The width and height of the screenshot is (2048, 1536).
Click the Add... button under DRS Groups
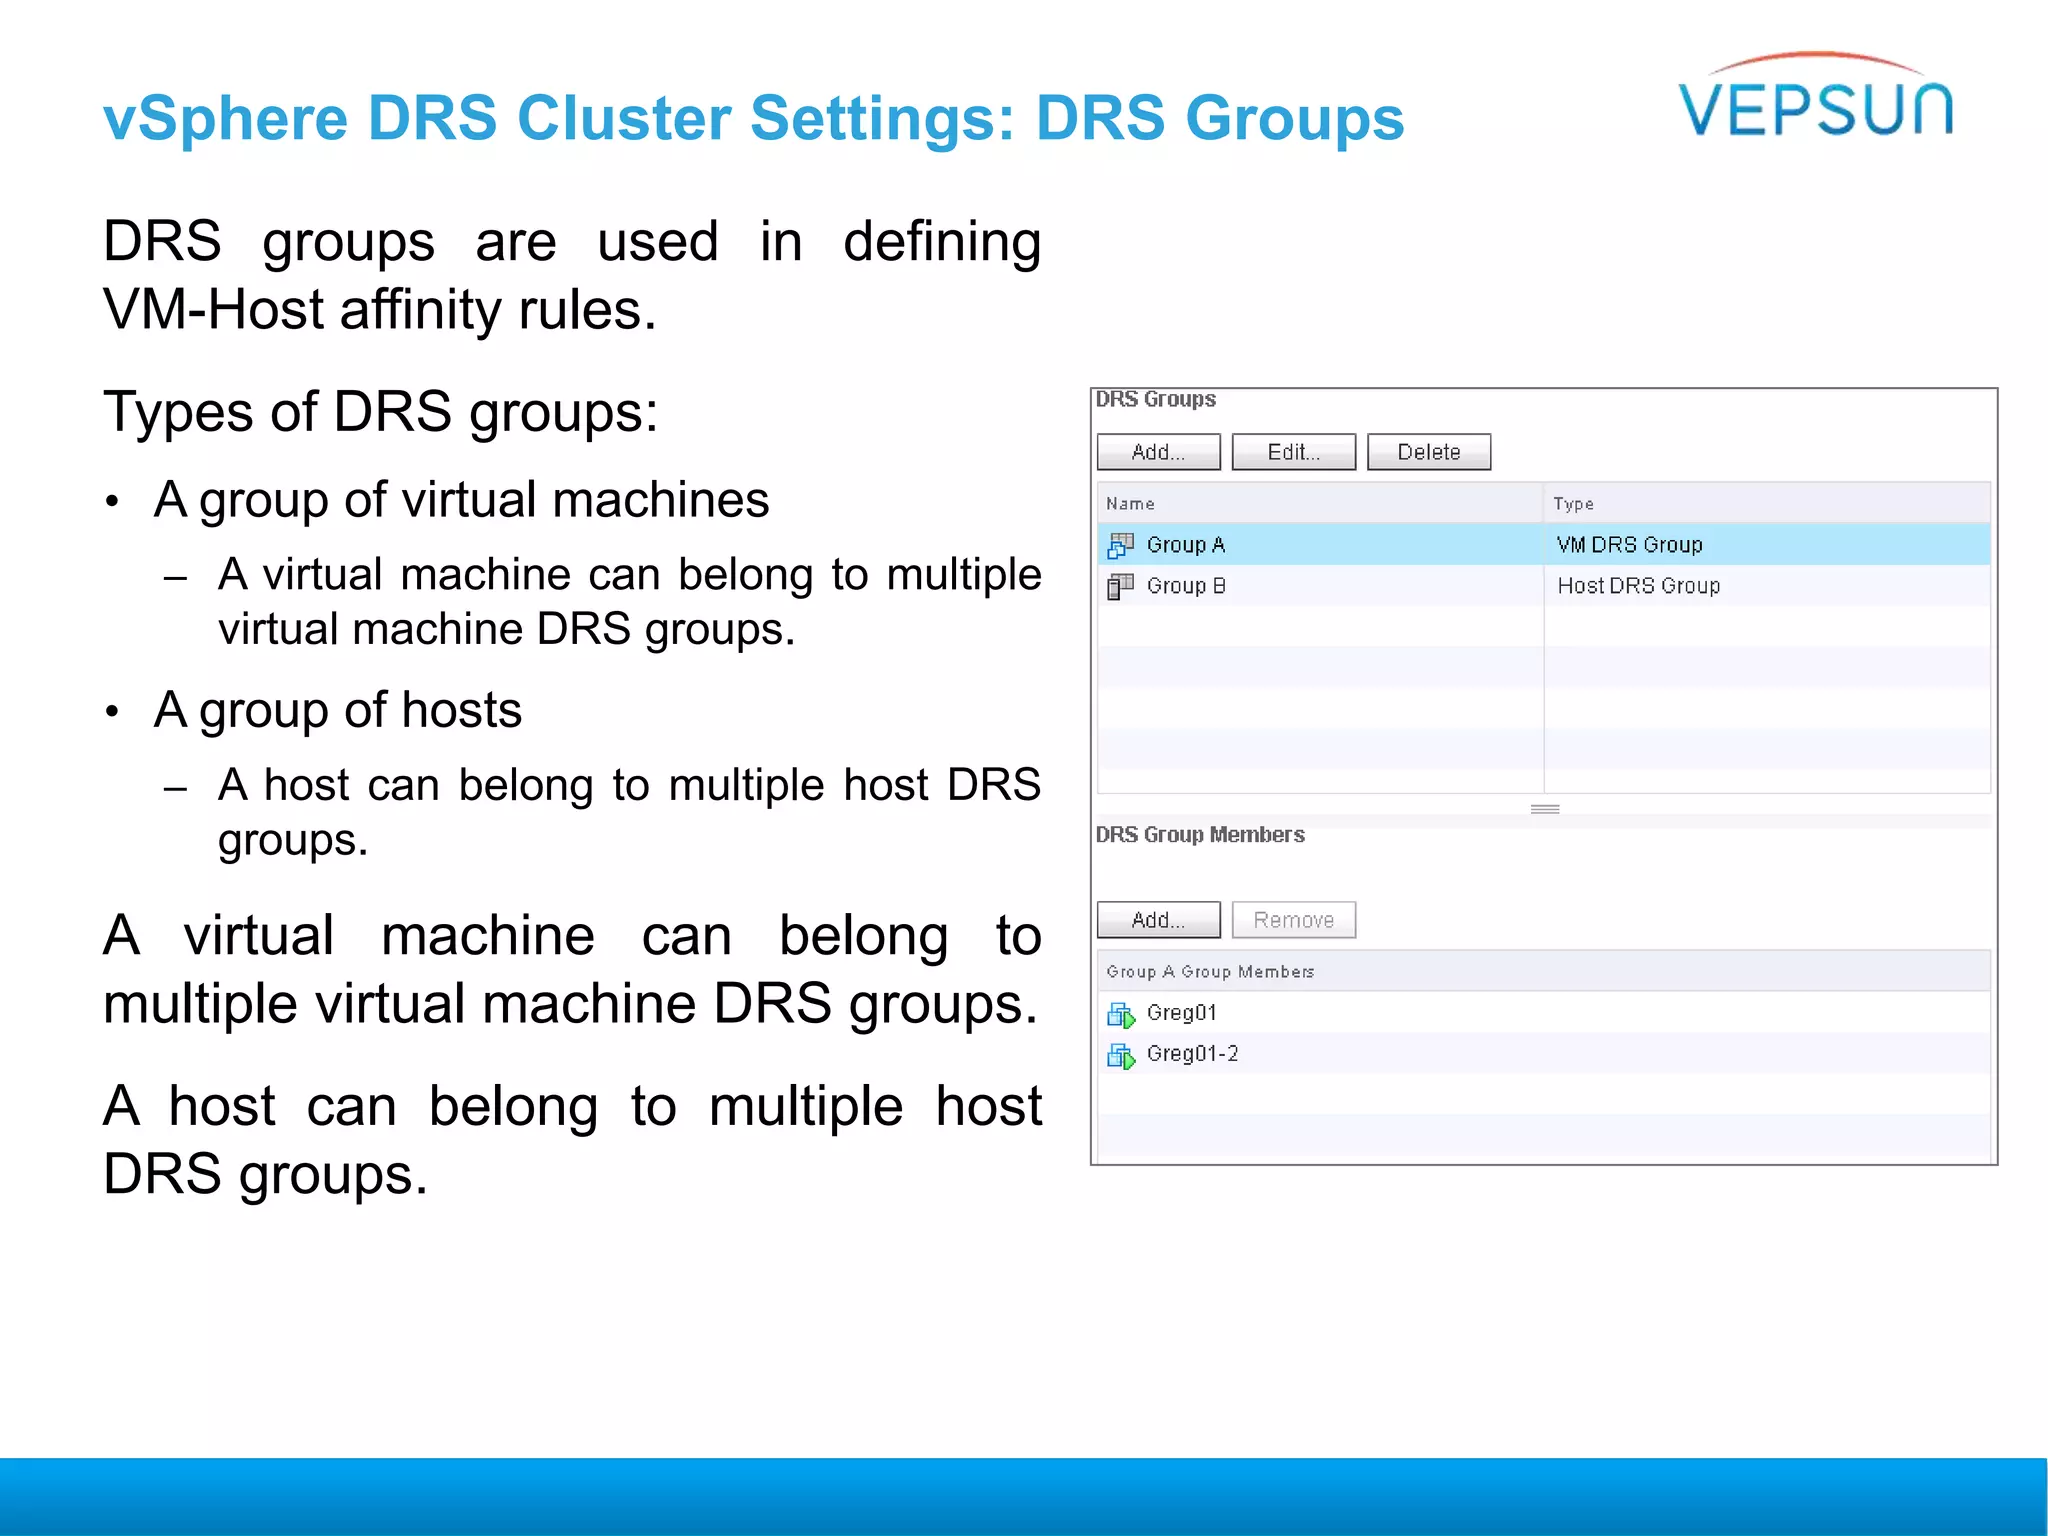1158,452
